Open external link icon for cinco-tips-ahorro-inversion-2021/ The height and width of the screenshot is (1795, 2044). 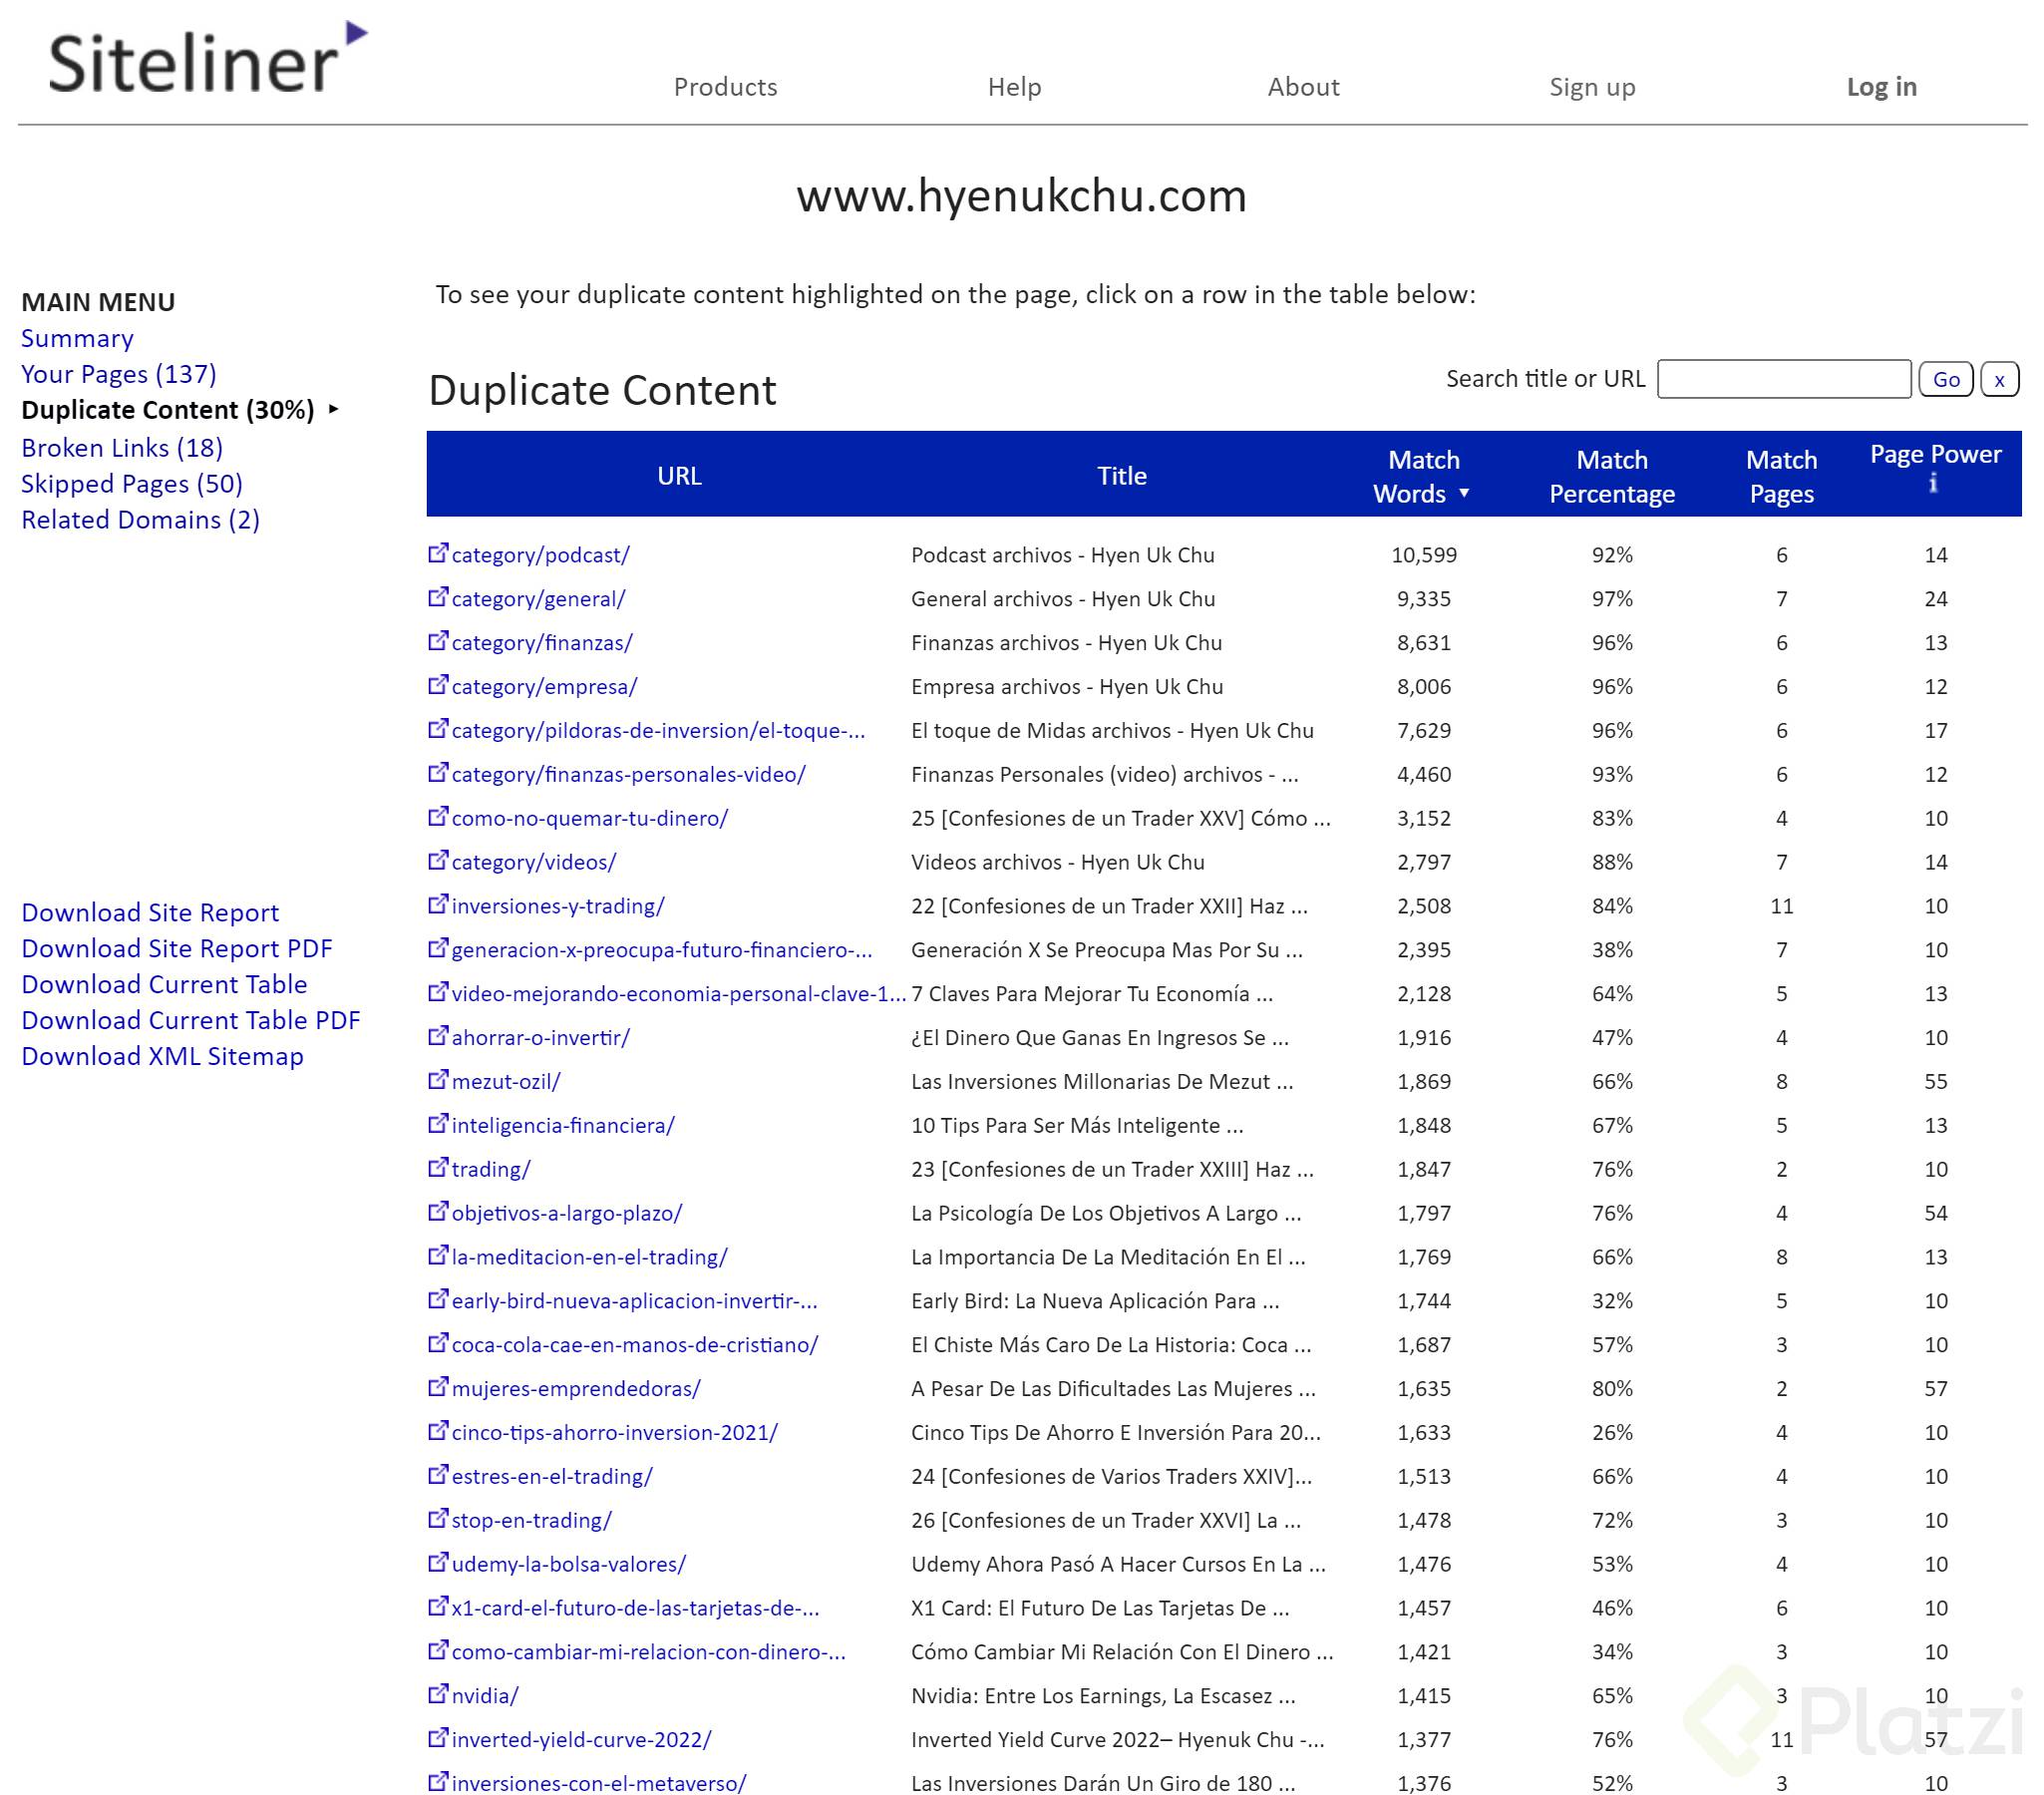(438, 1431)
